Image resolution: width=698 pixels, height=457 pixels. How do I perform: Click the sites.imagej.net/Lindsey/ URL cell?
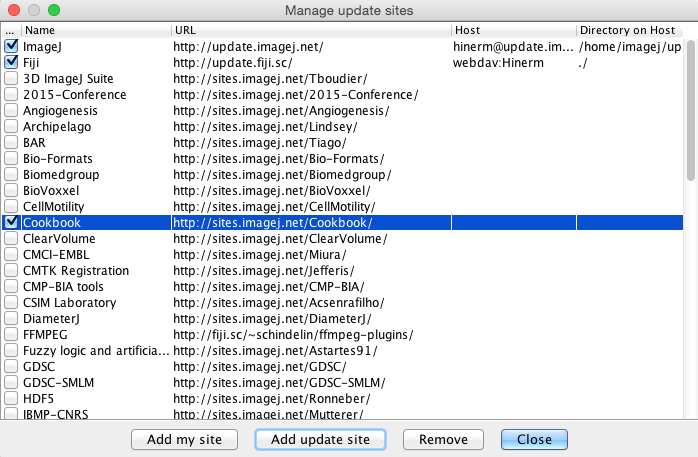coord(312,126)
